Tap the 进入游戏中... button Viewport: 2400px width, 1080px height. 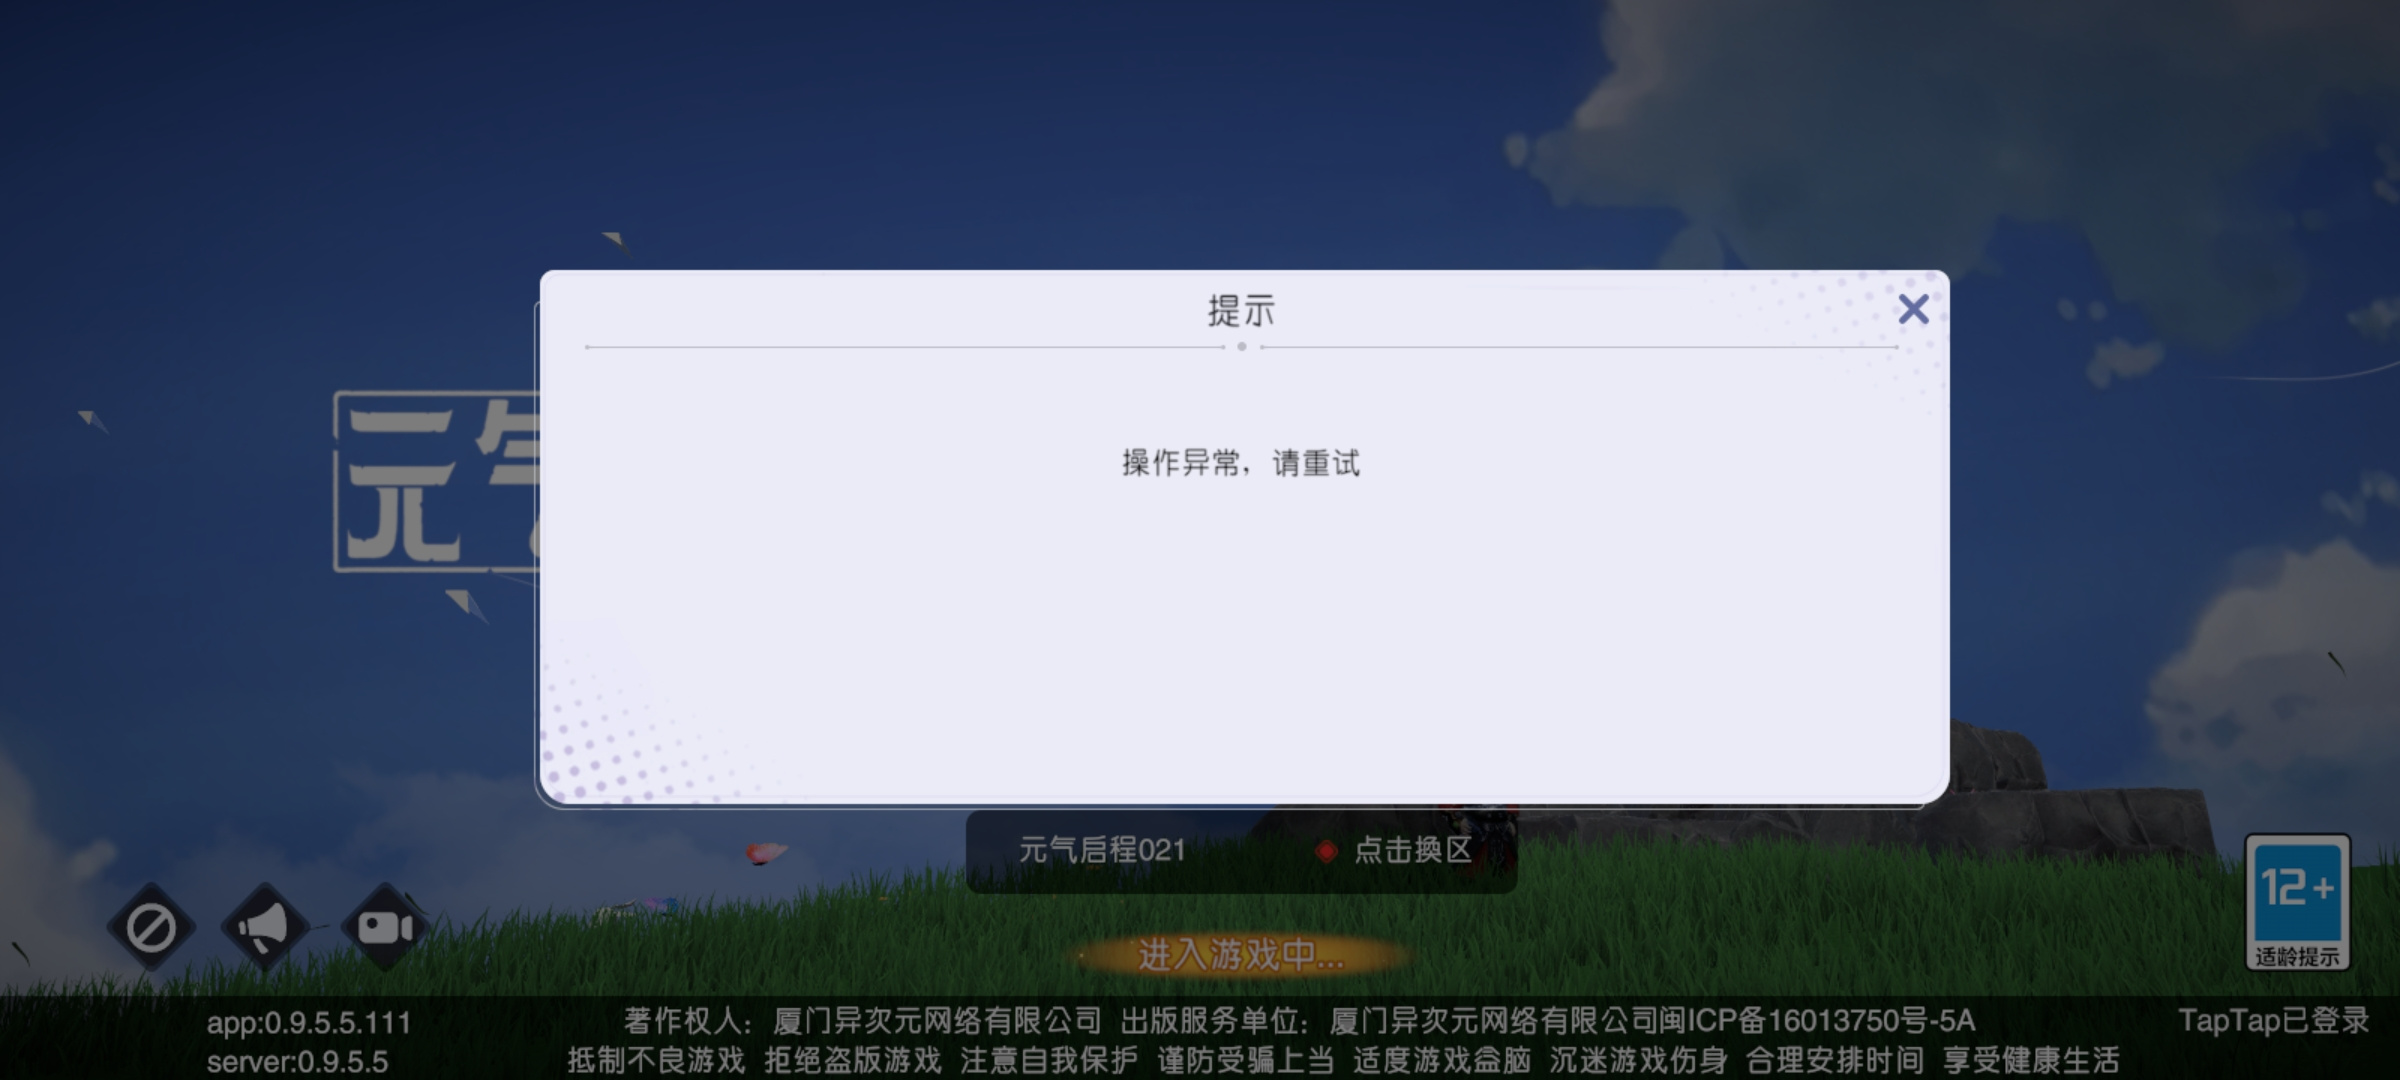[x=1241, y=955]
